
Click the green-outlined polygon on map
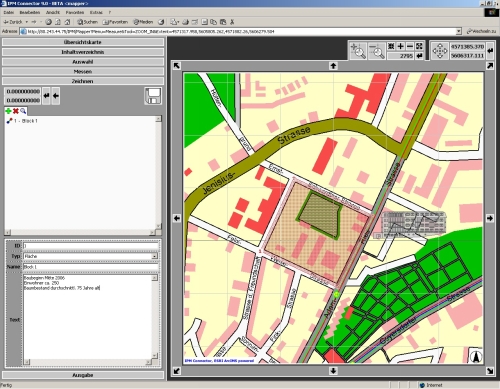319,214
